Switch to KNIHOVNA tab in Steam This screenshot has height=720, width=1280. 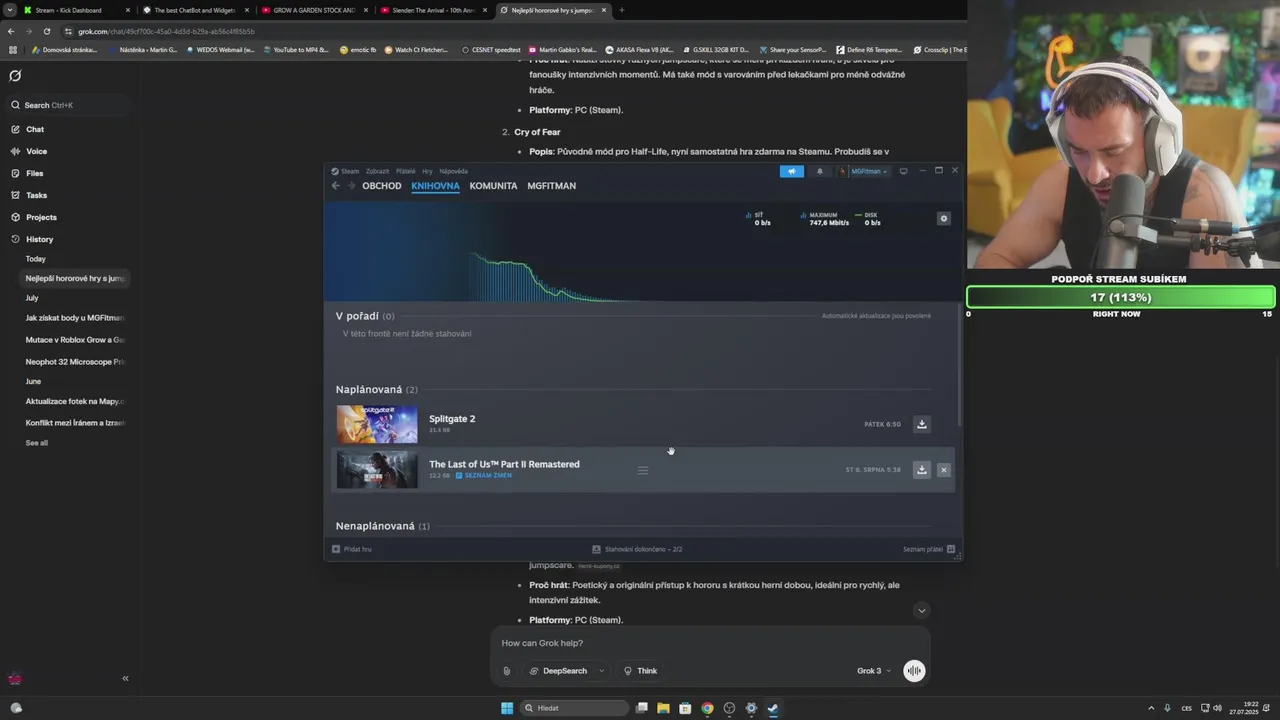(x=435, y=186)
